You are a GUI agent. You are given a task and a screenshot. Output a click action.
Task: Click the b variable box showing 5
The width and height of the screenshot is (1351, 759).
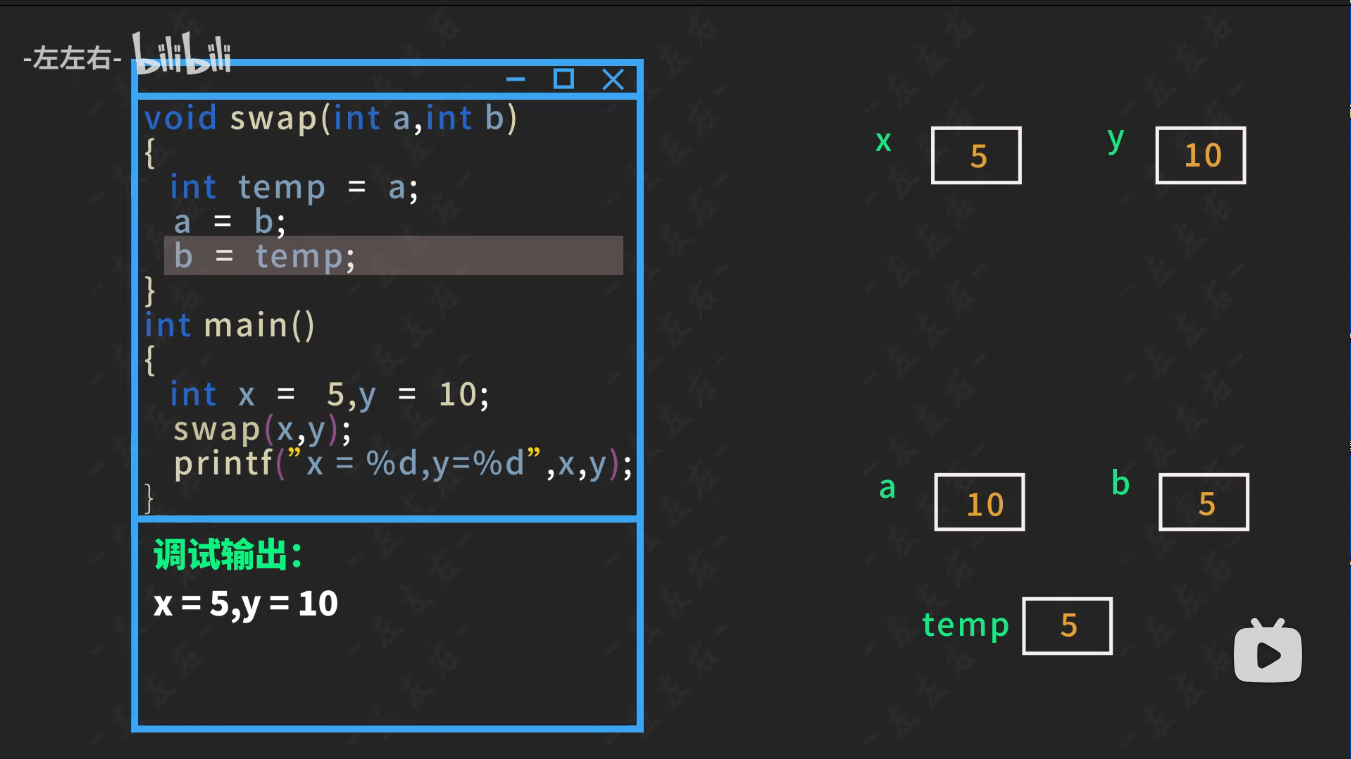(1203, 502)
